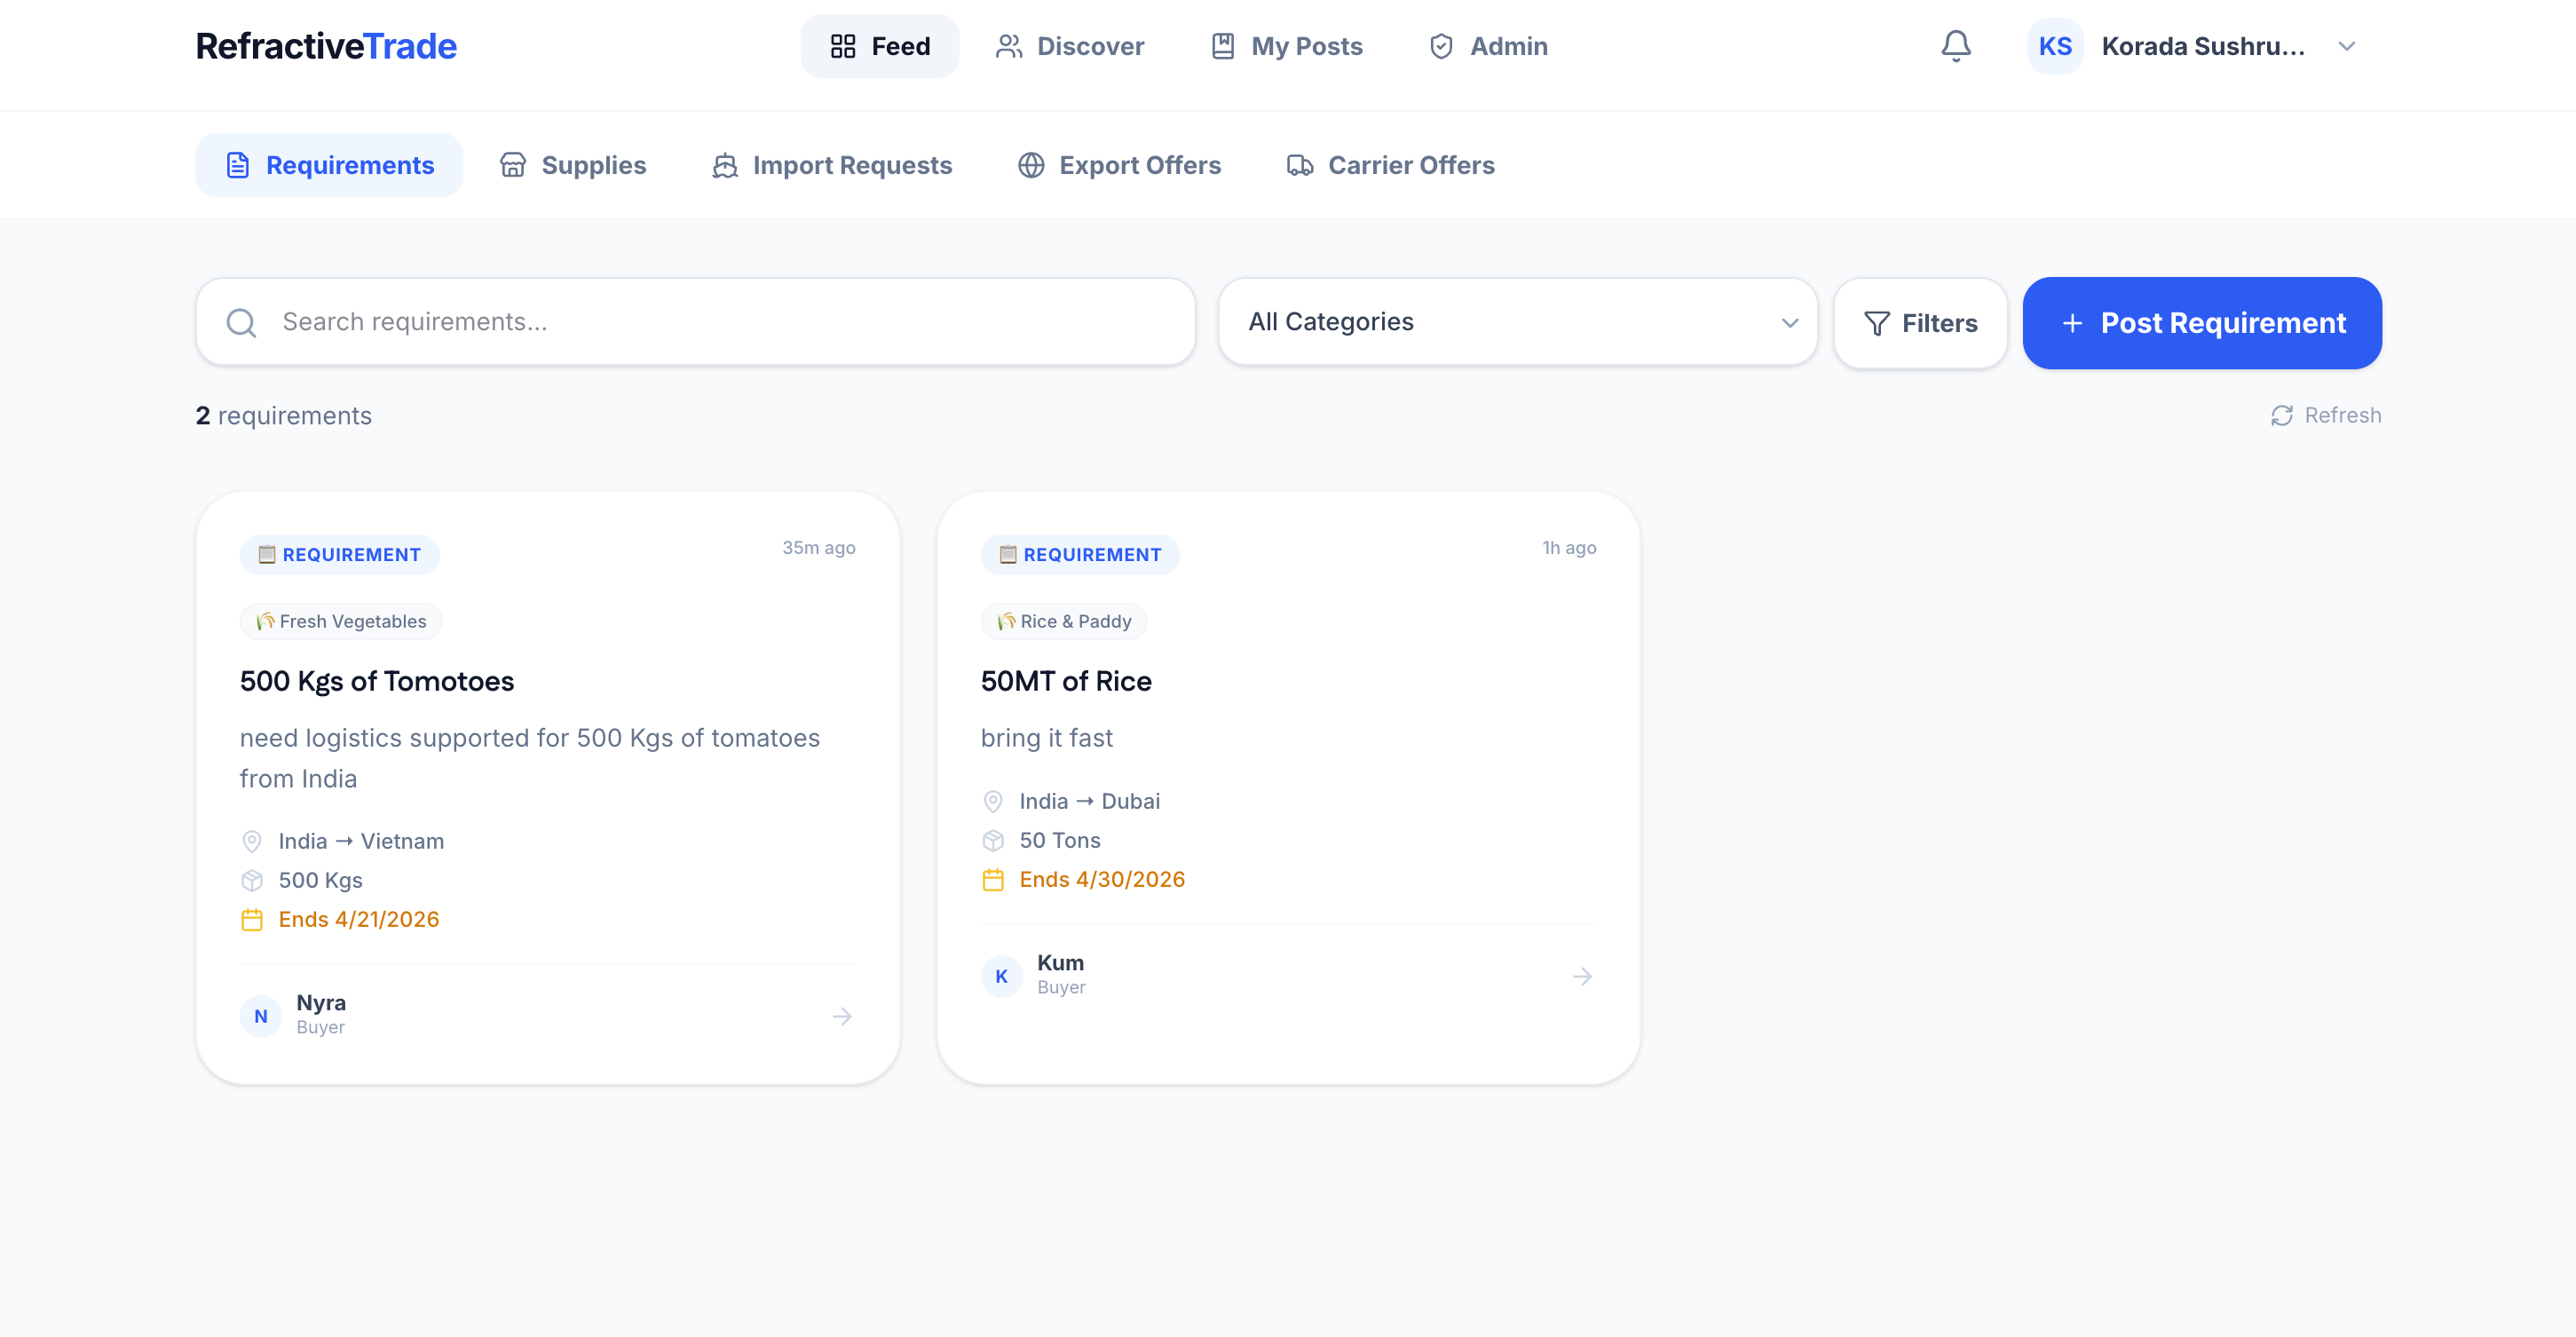Switch to the Import Requests tab
2576x1337 pixels.
(x=831, y=165)
